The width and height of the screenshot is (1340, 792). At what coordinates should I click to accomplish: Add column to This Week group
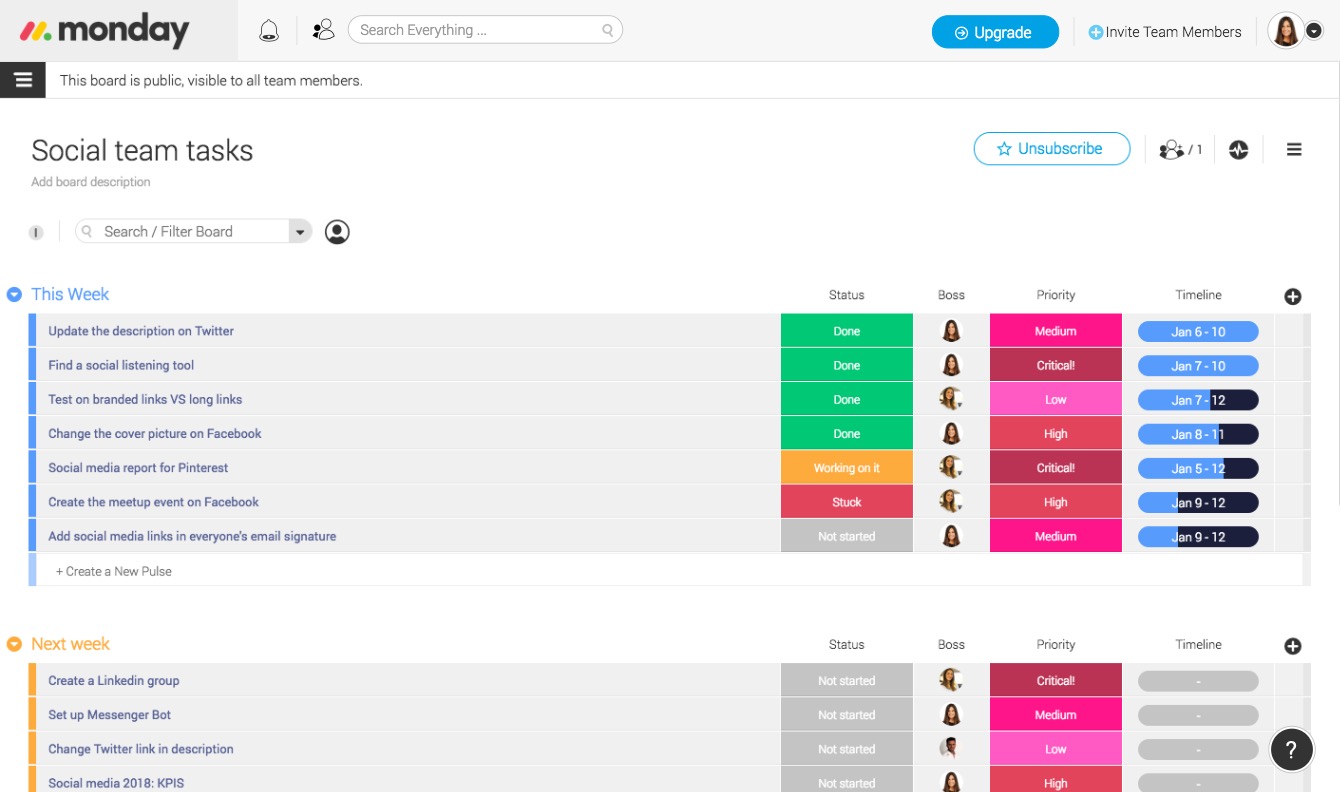(x=1292, y=296)
